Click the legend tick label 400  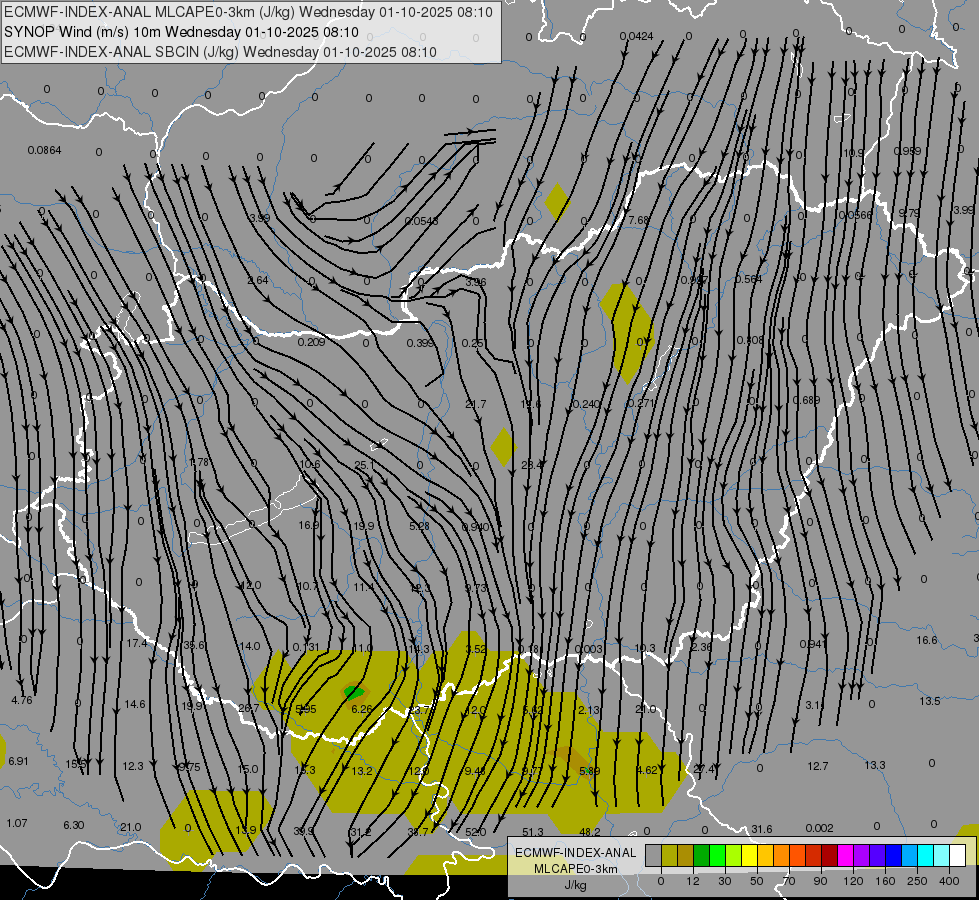pyautogui.click(x=949, y=881)
